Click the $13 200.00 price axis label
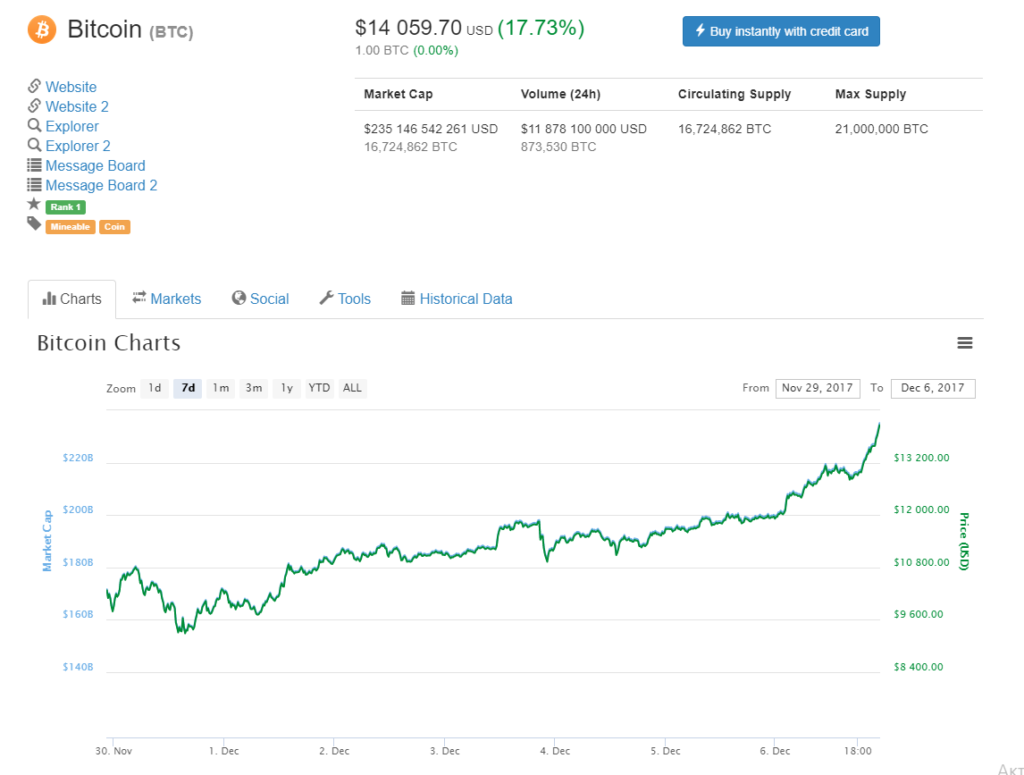Viewport: 1024px width, 775px height. [921, 458]
